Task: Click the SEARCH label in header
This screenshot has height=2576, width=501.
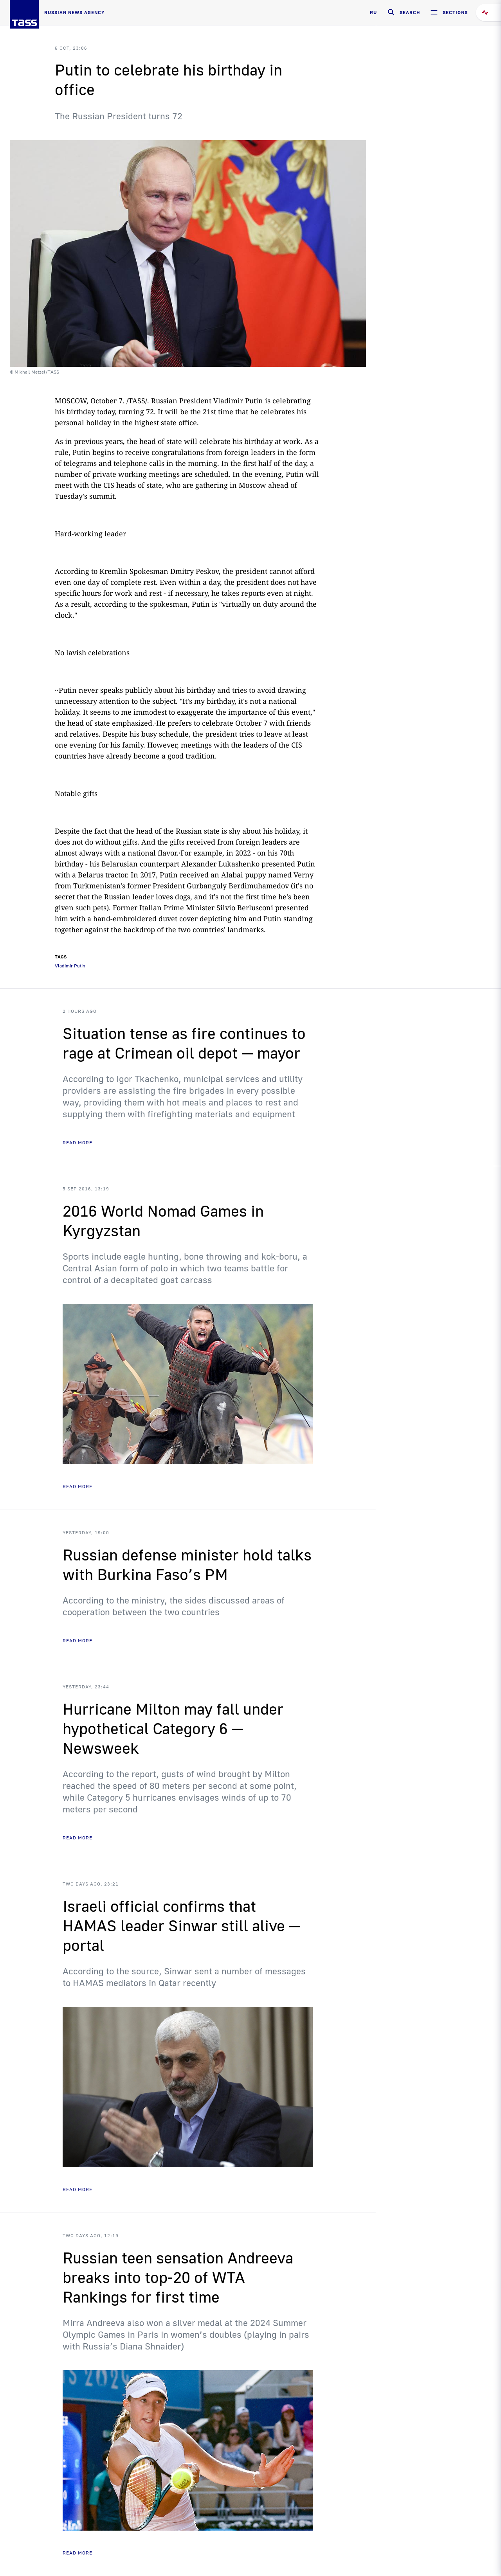Action: (410, 13)
